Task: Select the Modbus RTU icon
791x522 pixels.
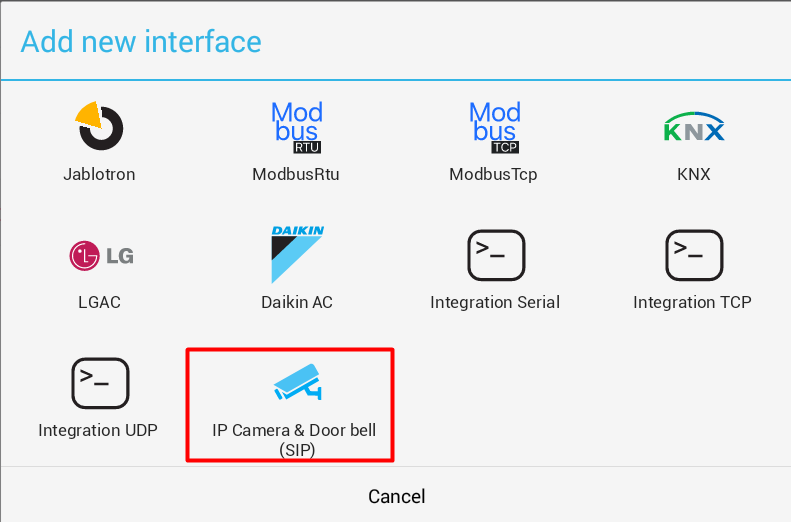Action: click(296, 127)
